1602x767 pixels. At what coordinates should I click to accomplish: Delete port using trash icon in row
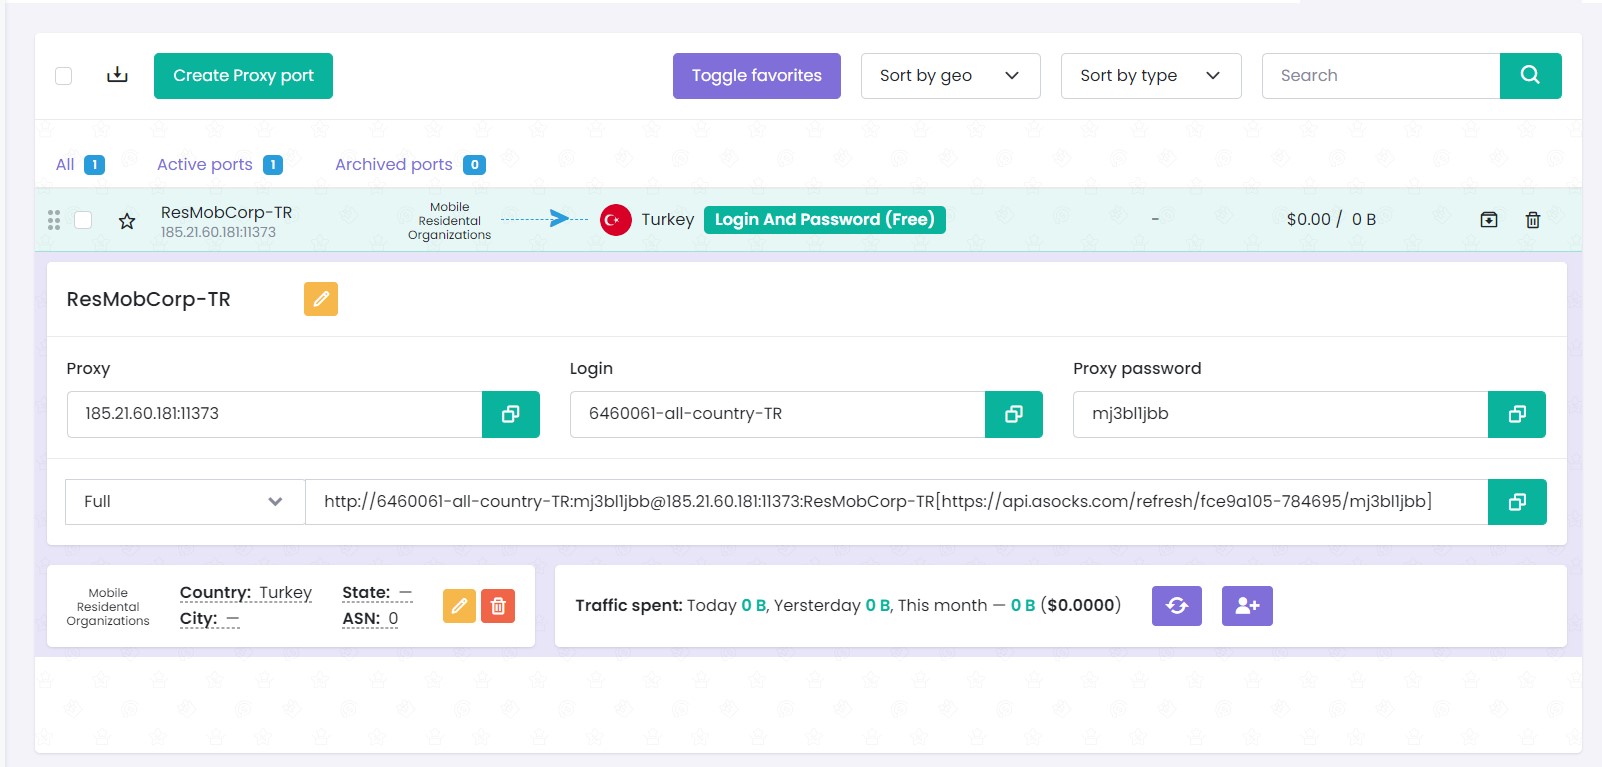click(1532, 220)
